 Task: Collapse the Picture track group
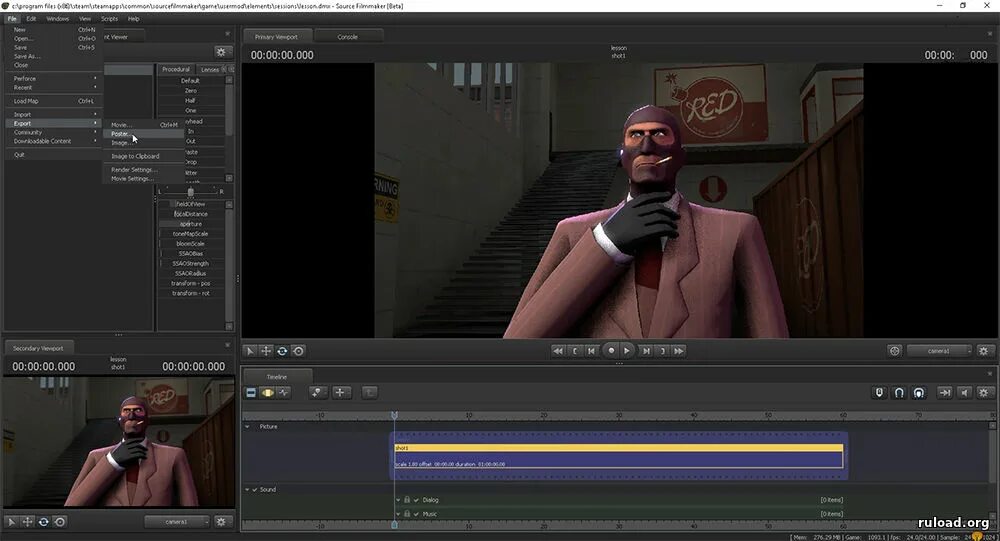[247, 426]
